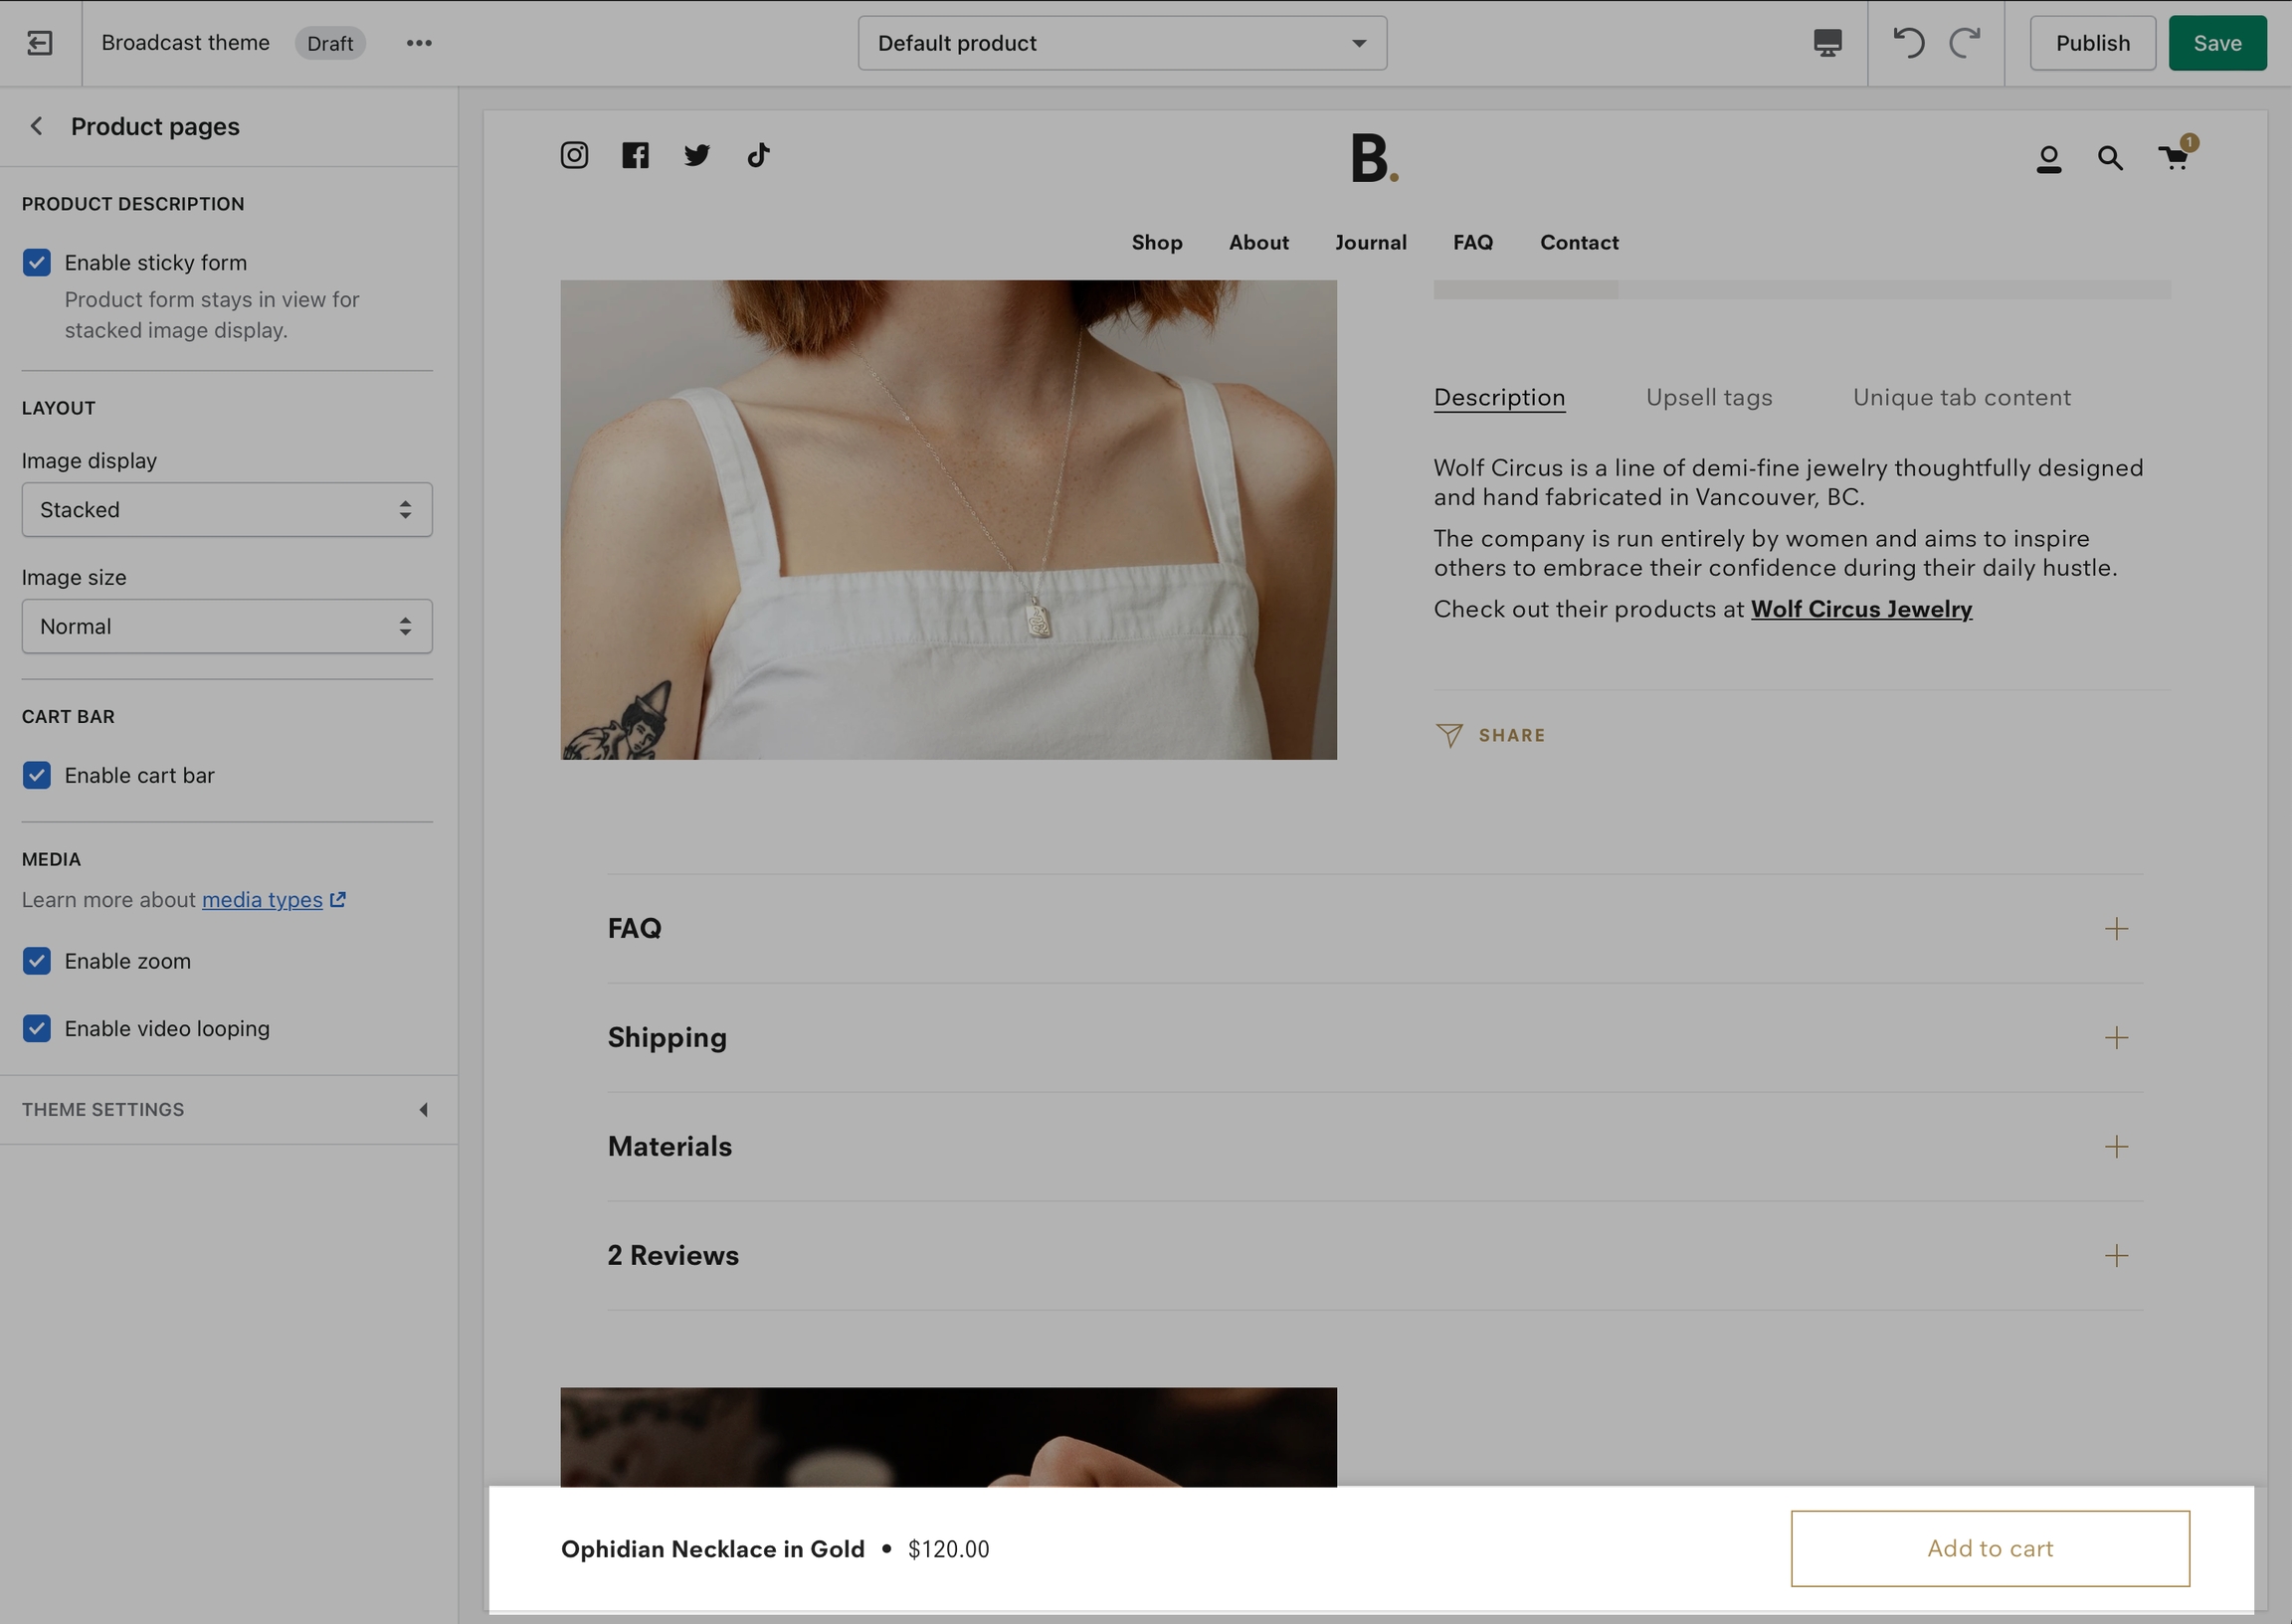This screenshot has height=1624, width=2292.
Task: Go back using the Product pages arrow
Action: tap(37, 126)
